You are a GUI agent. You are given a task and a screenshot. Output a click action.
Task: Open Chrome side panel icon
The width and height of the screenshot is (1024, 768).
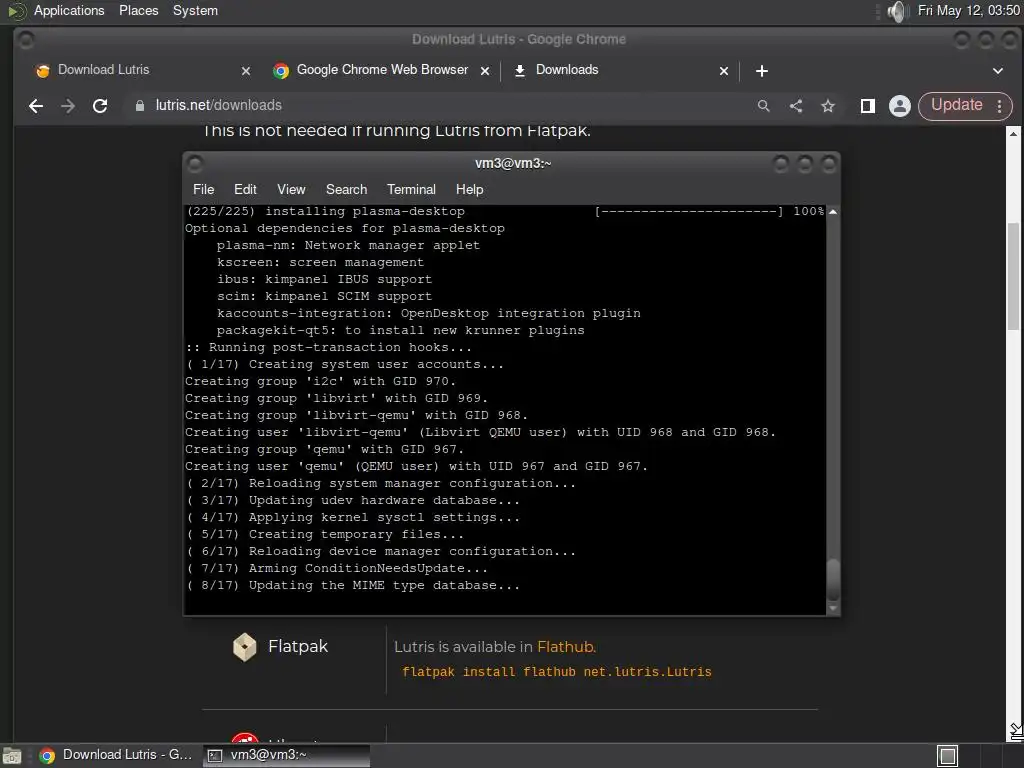[867, 106]
